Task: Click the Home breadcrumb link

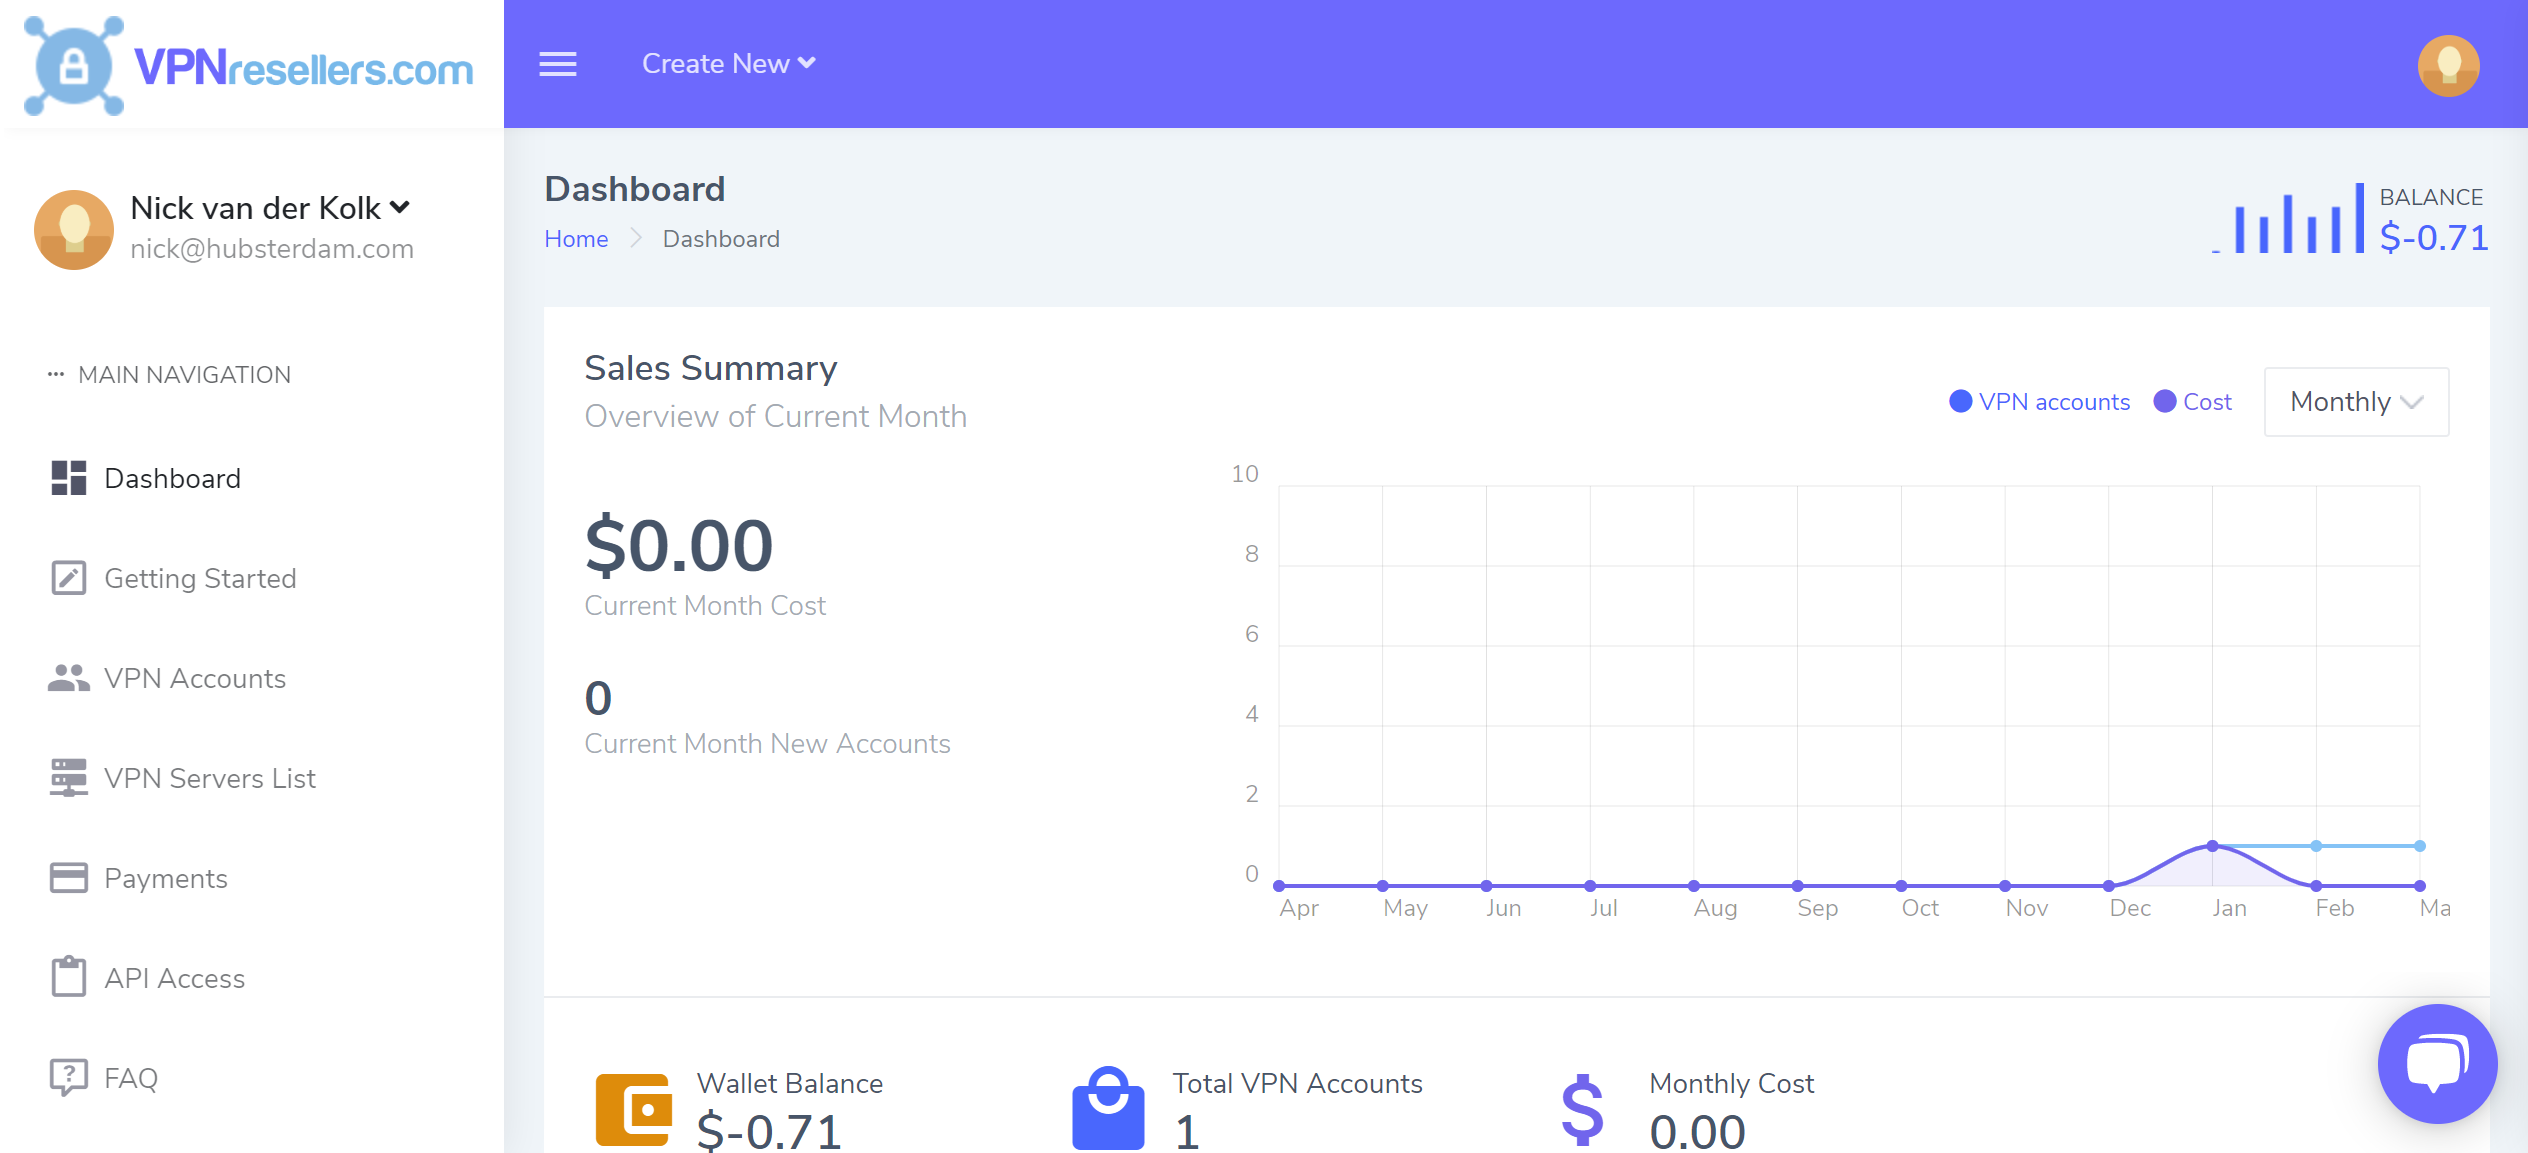Action: [577, 239]
